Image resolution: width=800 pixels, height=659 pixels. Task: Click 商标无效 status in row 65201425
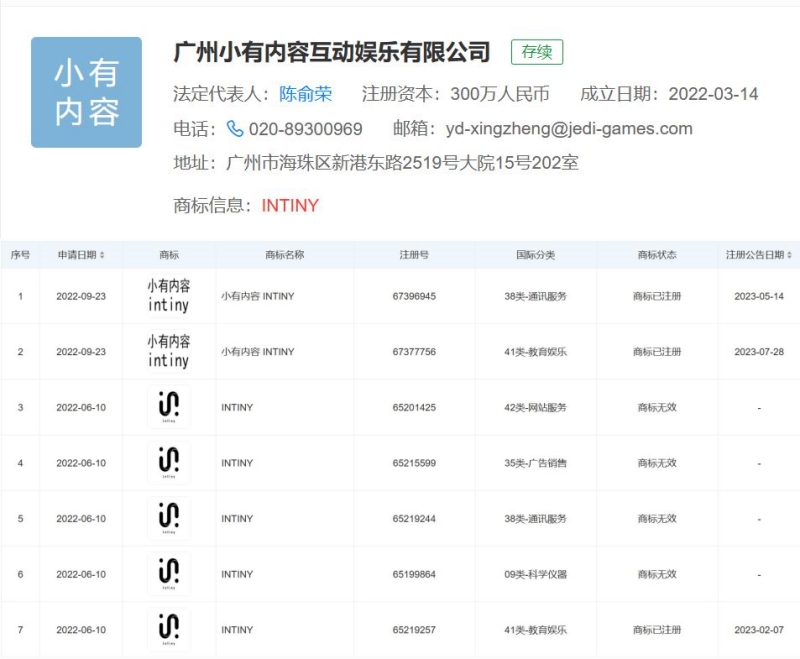tap(657, 408)
